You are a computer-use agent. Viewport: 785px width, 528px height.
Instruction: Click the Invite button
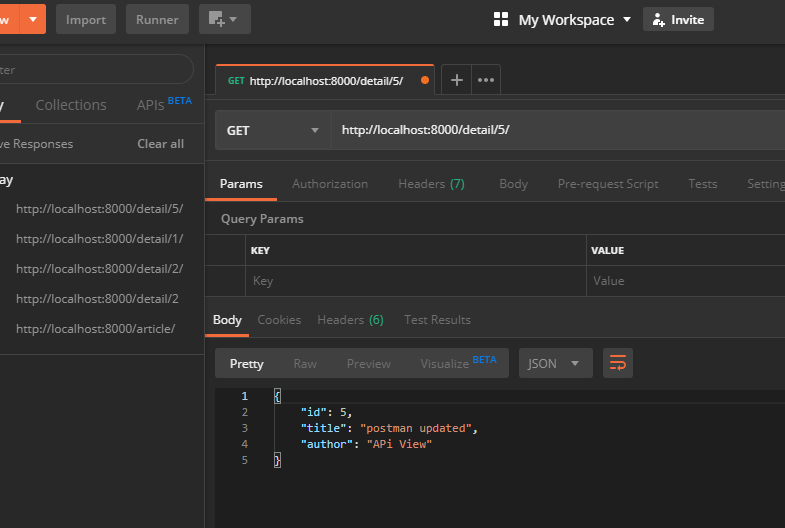678,20
